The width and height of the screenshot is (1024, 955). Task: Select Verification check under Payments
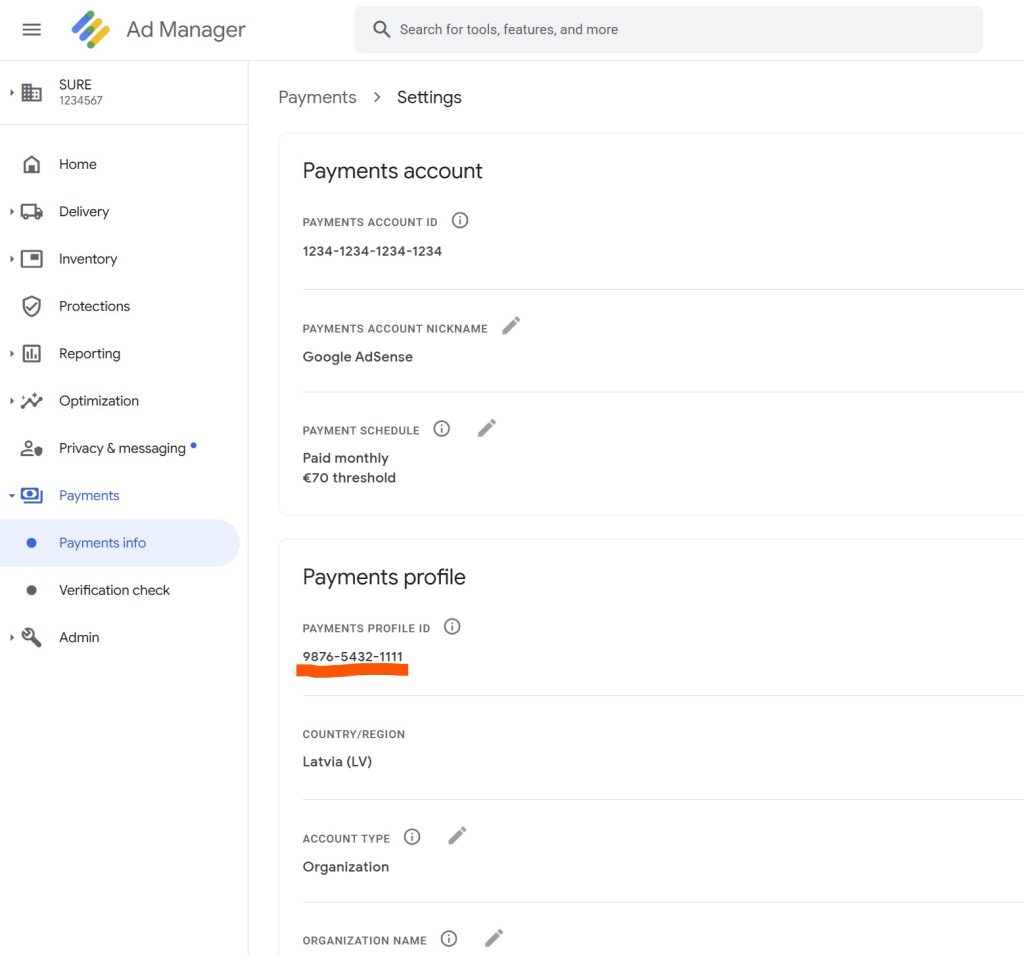click(114, 590)
